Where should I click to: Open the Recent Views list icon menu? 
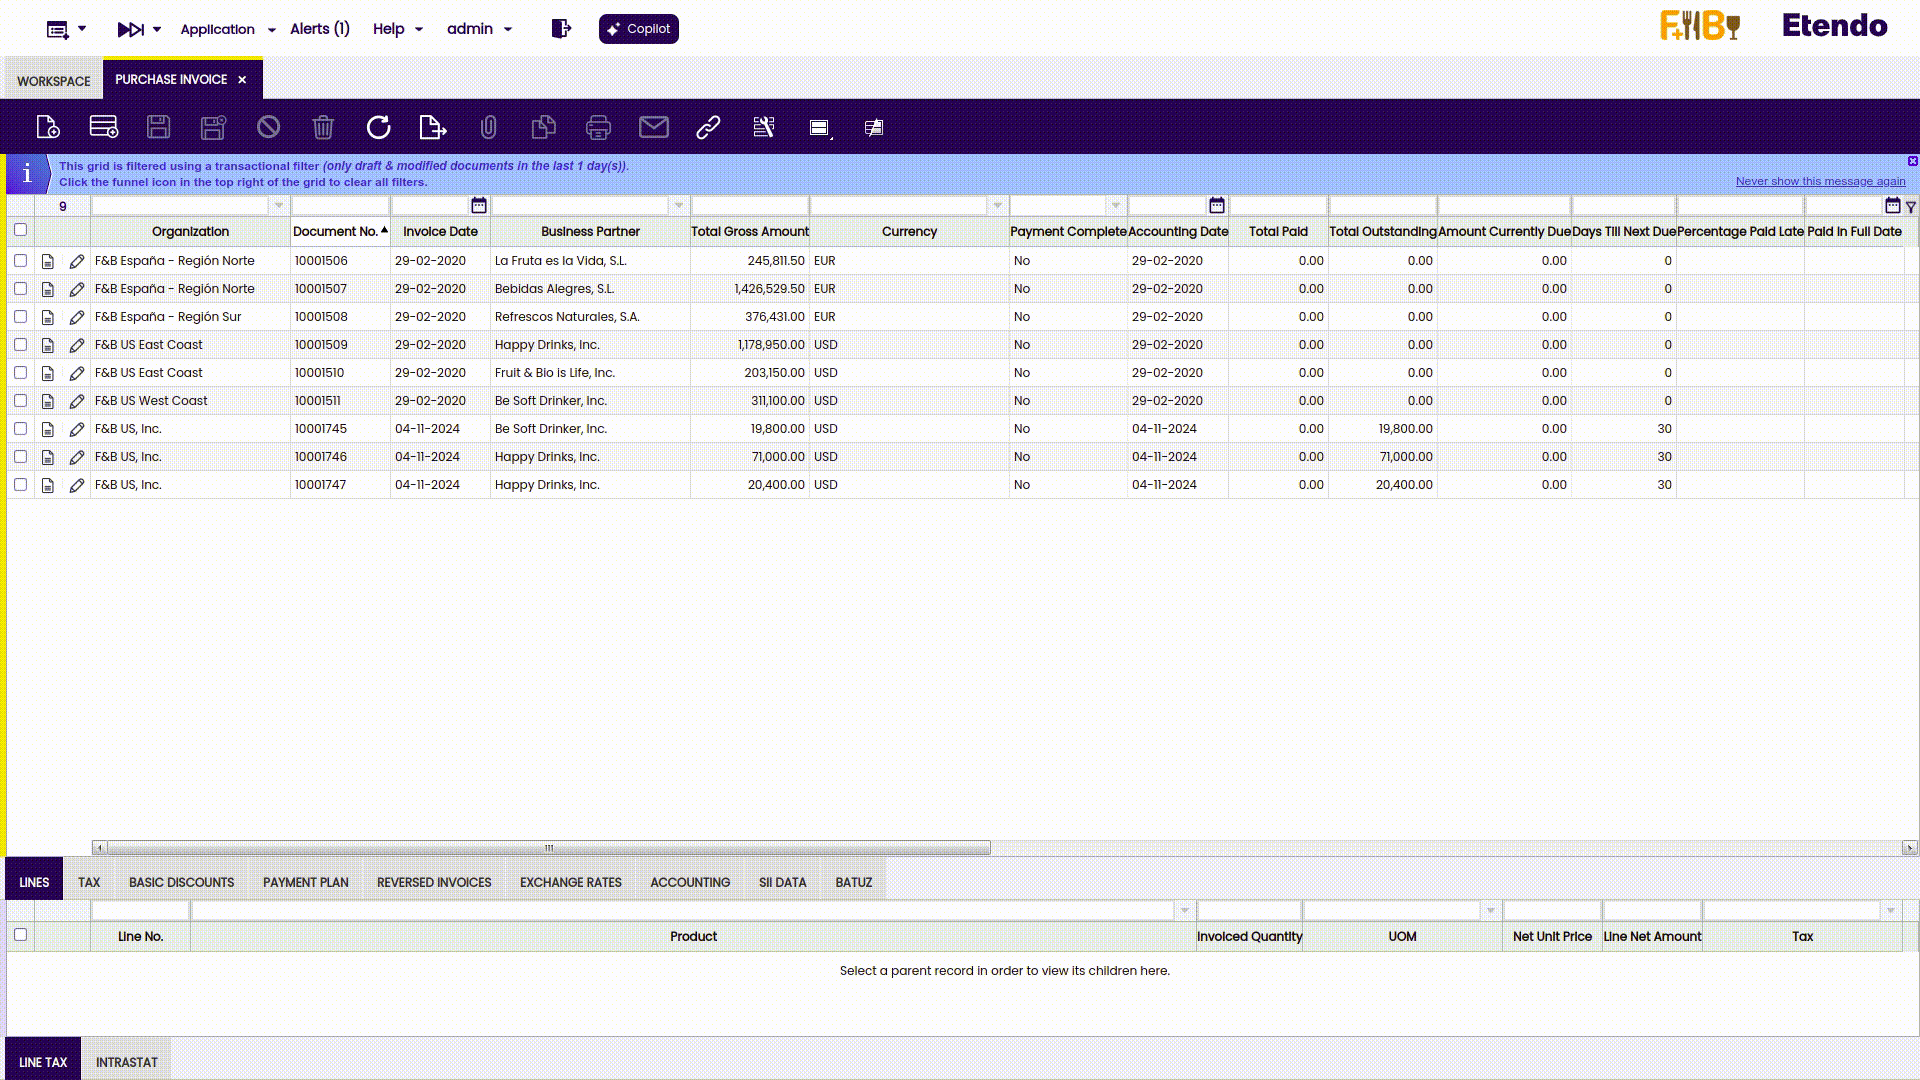coord(66,29)
